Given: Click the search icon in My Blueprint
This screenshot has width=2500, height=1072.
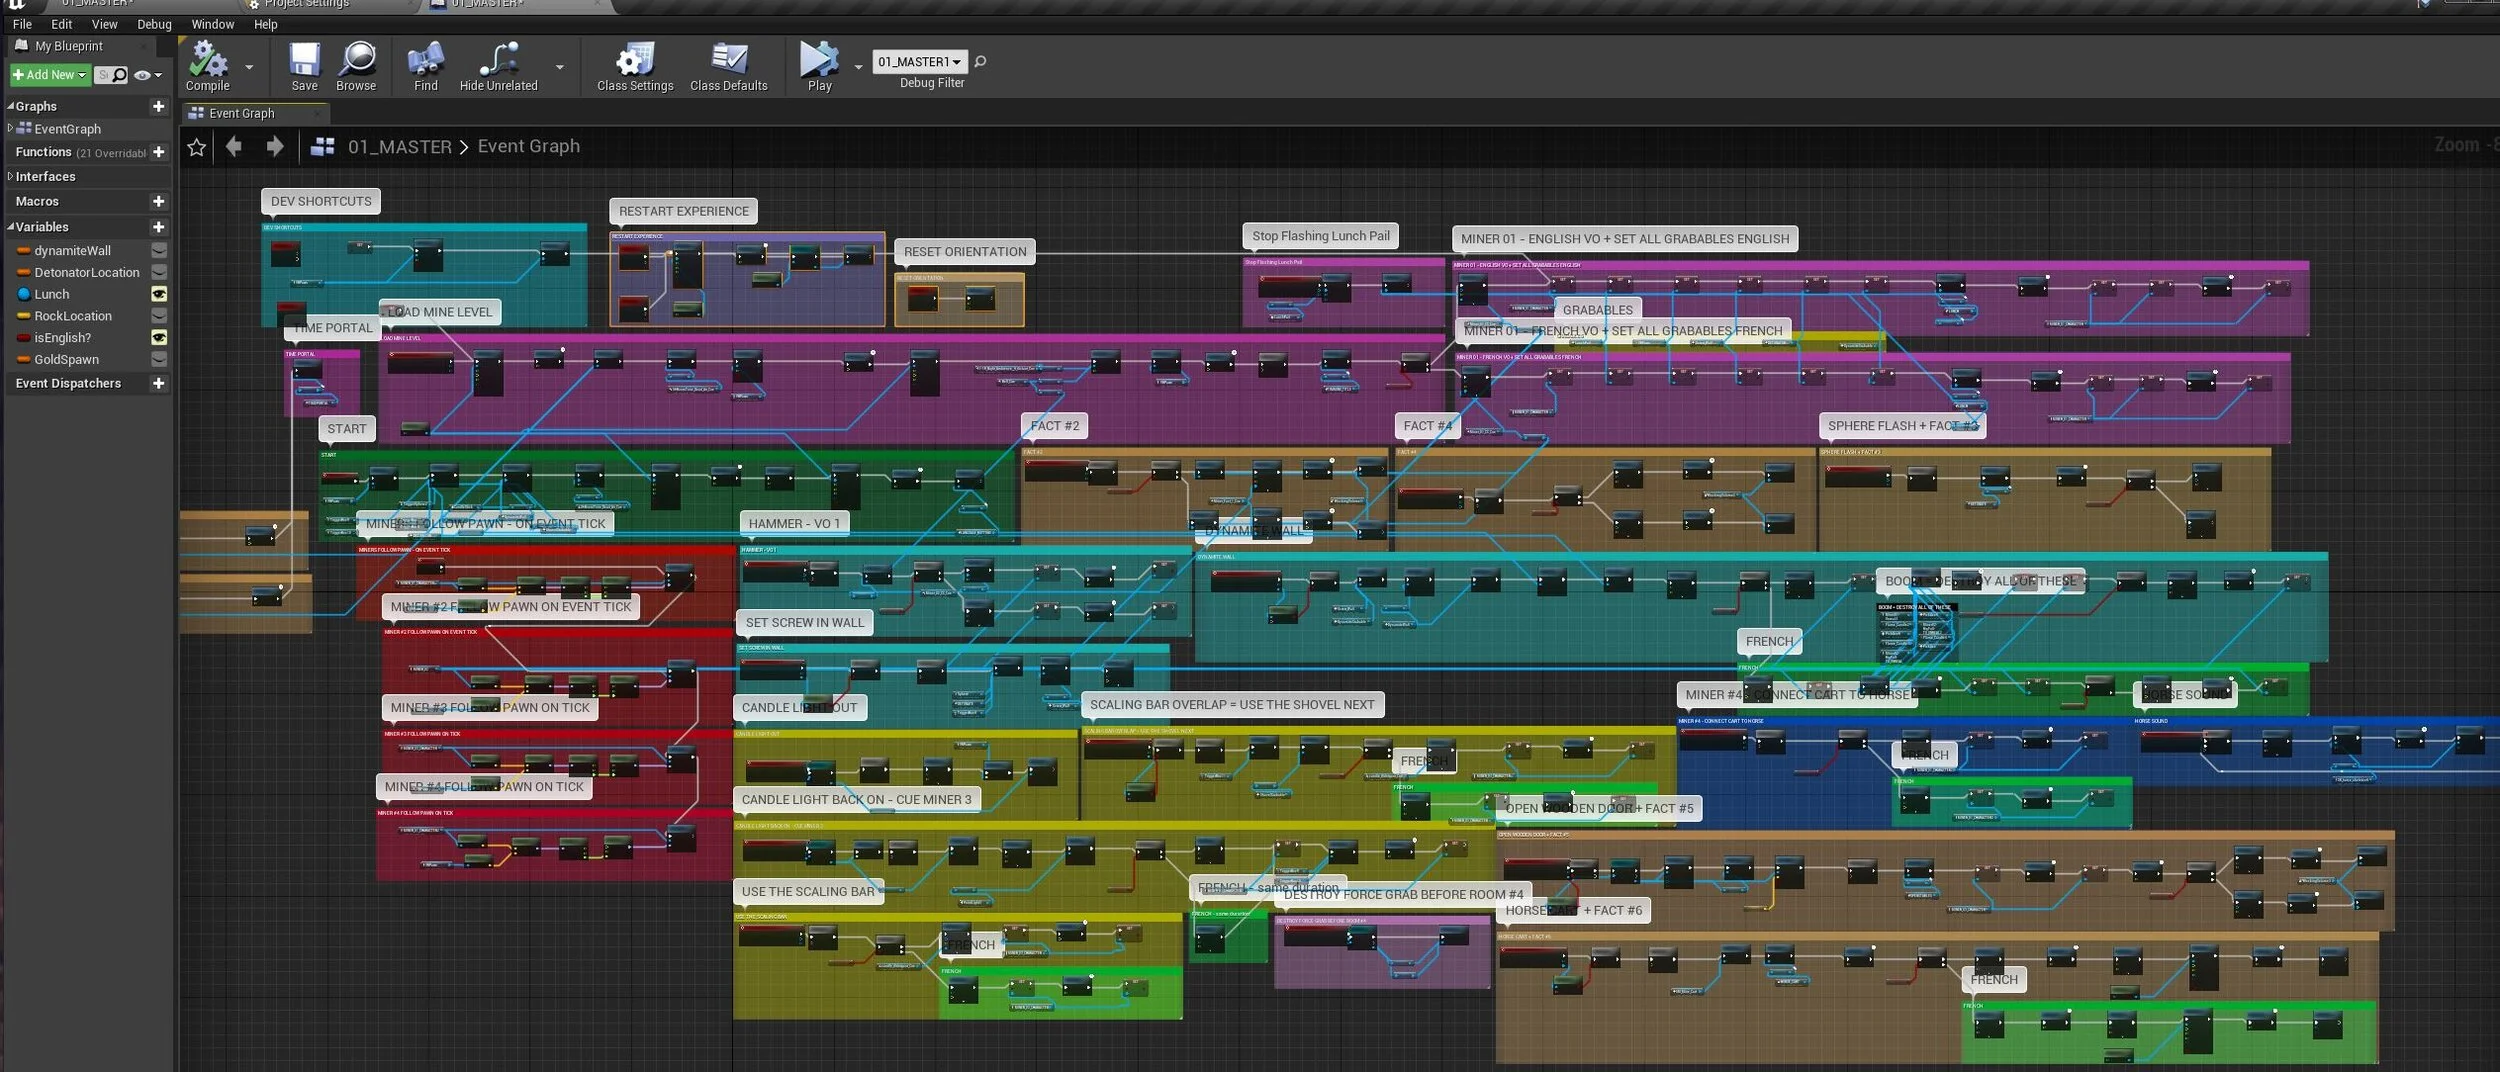Looking at the screenshot, I should (120, 75).
